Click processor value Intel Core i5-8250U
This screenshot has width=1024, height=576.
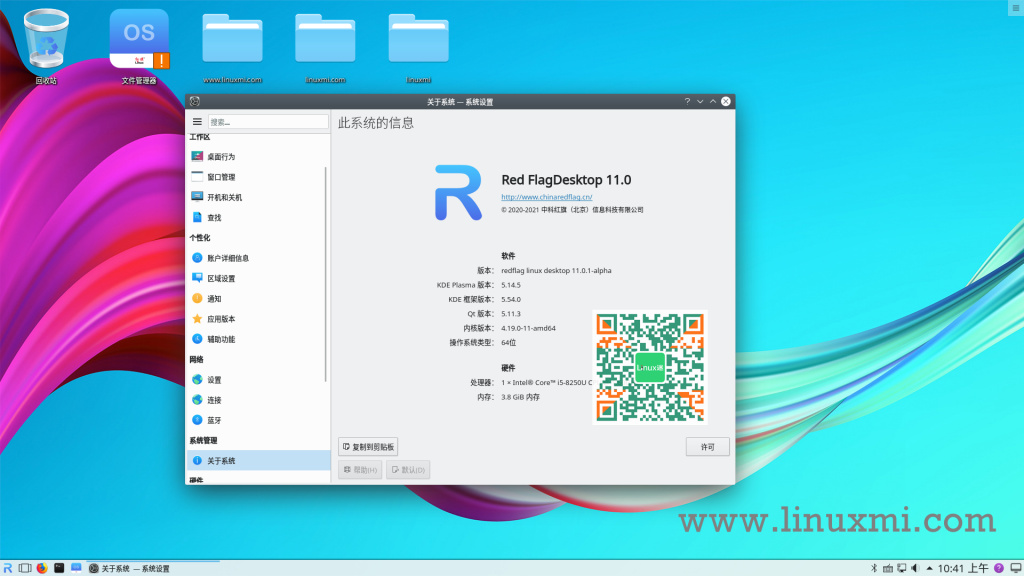(x=547, y=382)
